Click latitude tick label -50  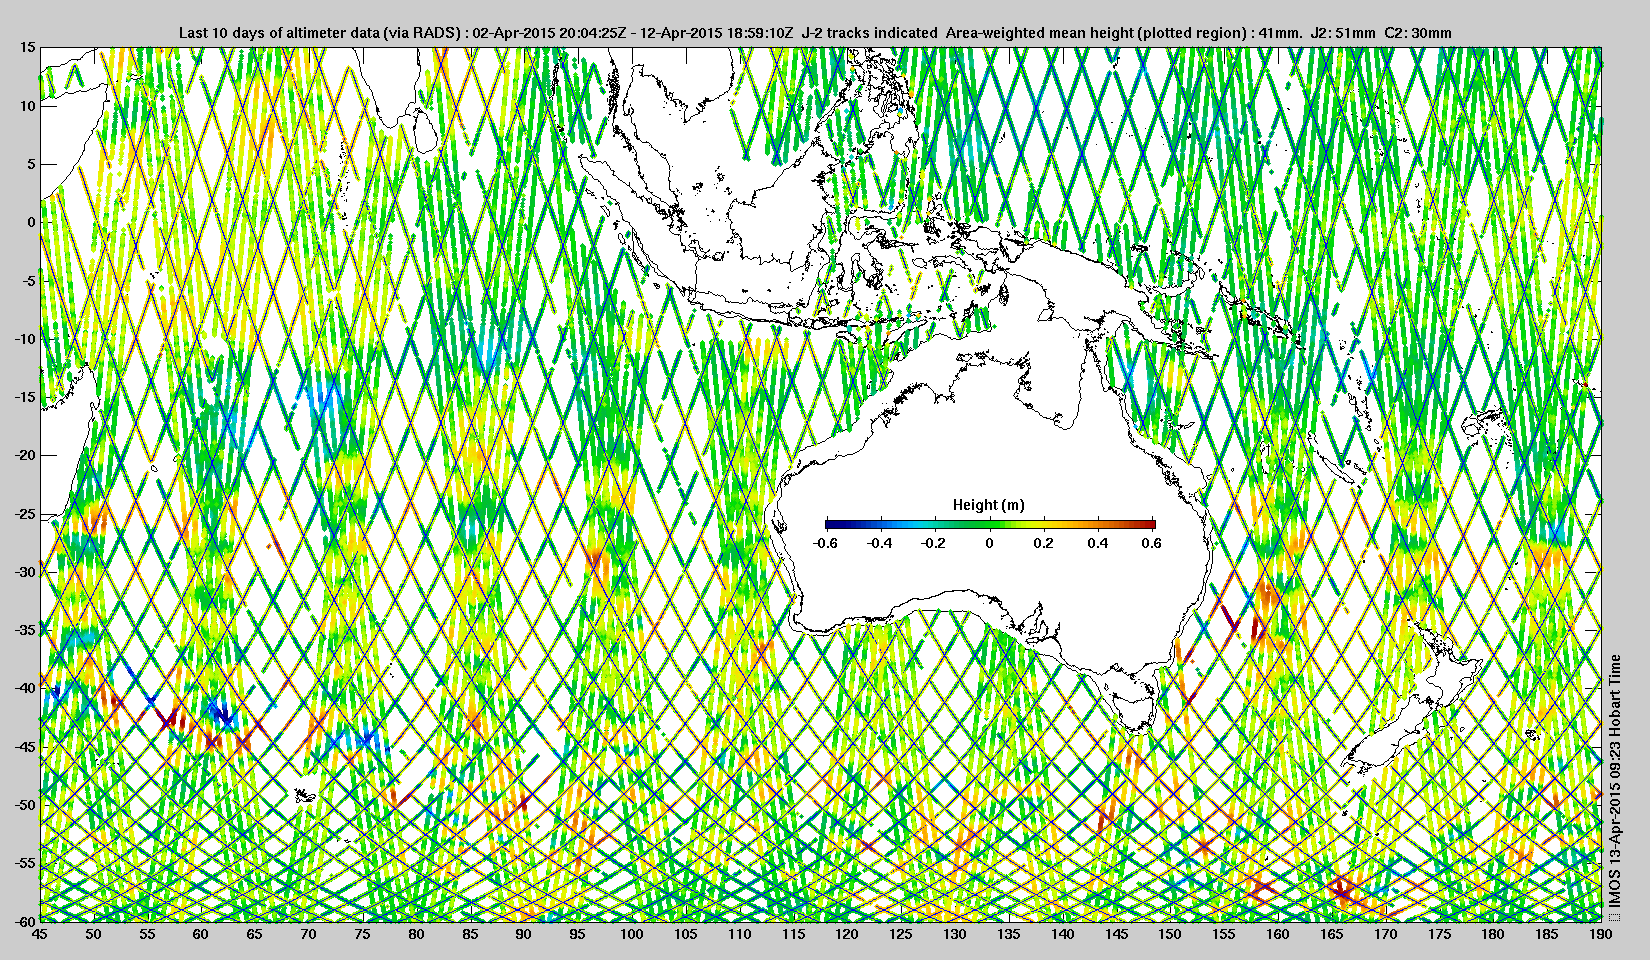(23, 804)
